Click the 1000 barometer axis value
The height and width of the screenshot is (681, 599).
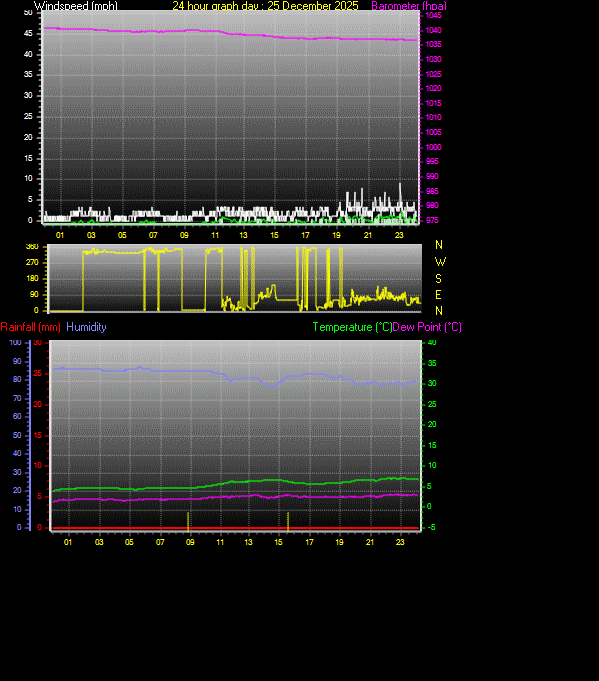[x=433, y=147]
